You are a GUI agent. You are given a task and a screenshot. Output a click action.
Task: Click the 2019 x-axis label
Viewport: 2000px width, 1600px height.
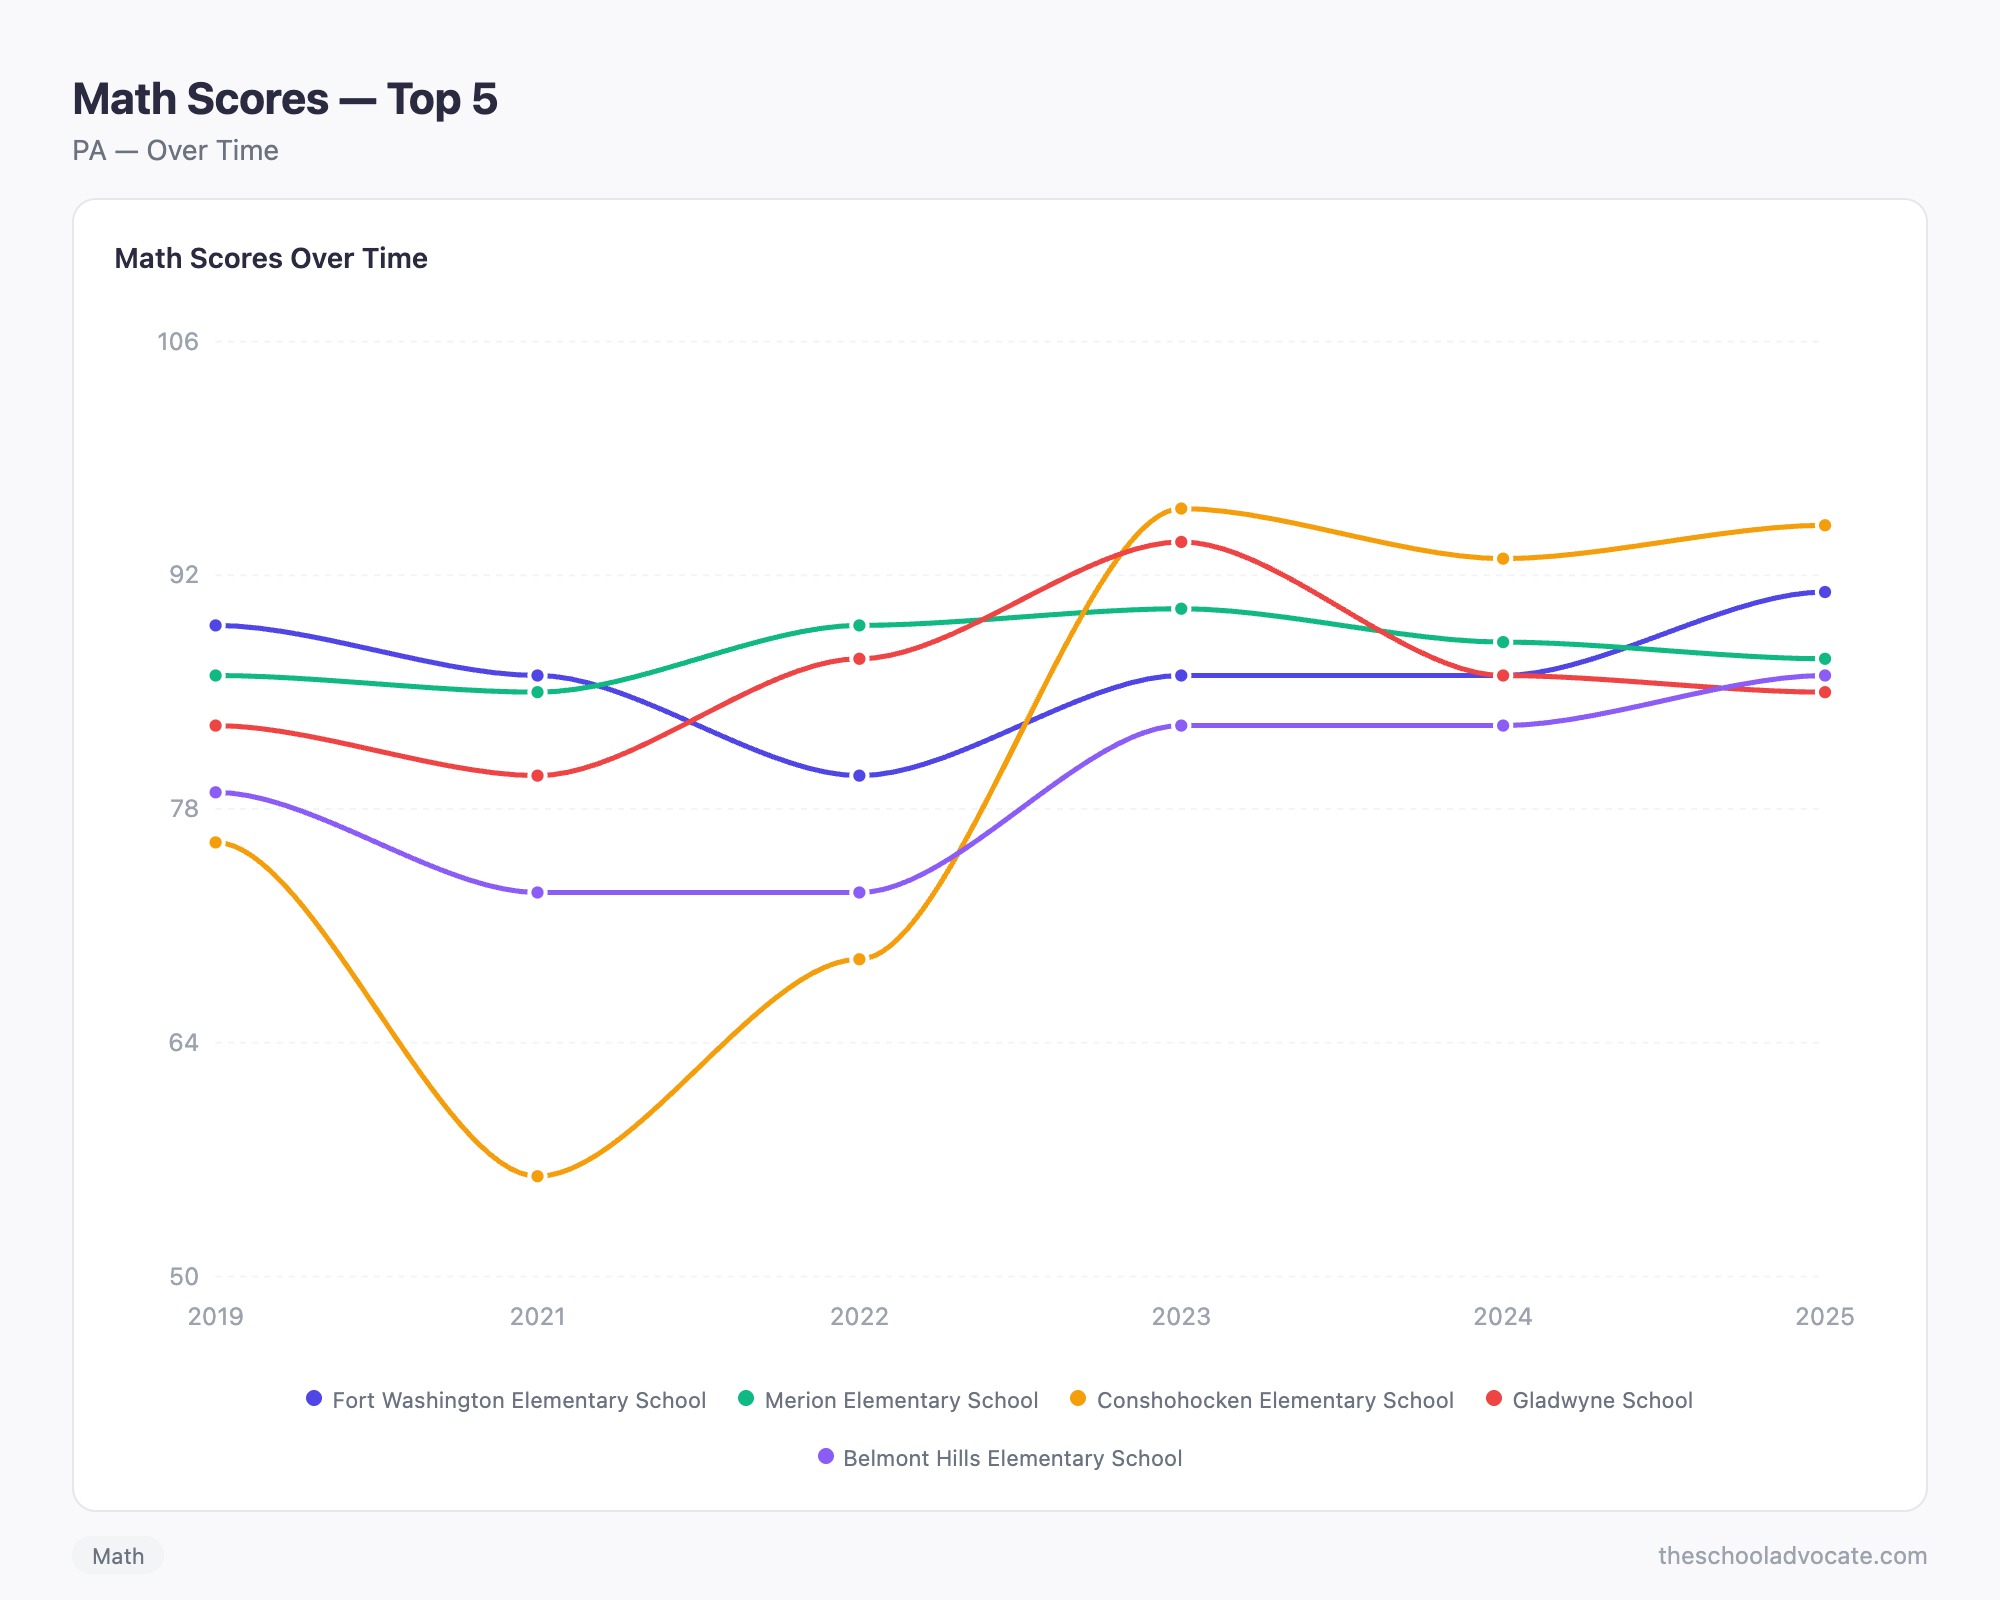(x=216, y=1316)
